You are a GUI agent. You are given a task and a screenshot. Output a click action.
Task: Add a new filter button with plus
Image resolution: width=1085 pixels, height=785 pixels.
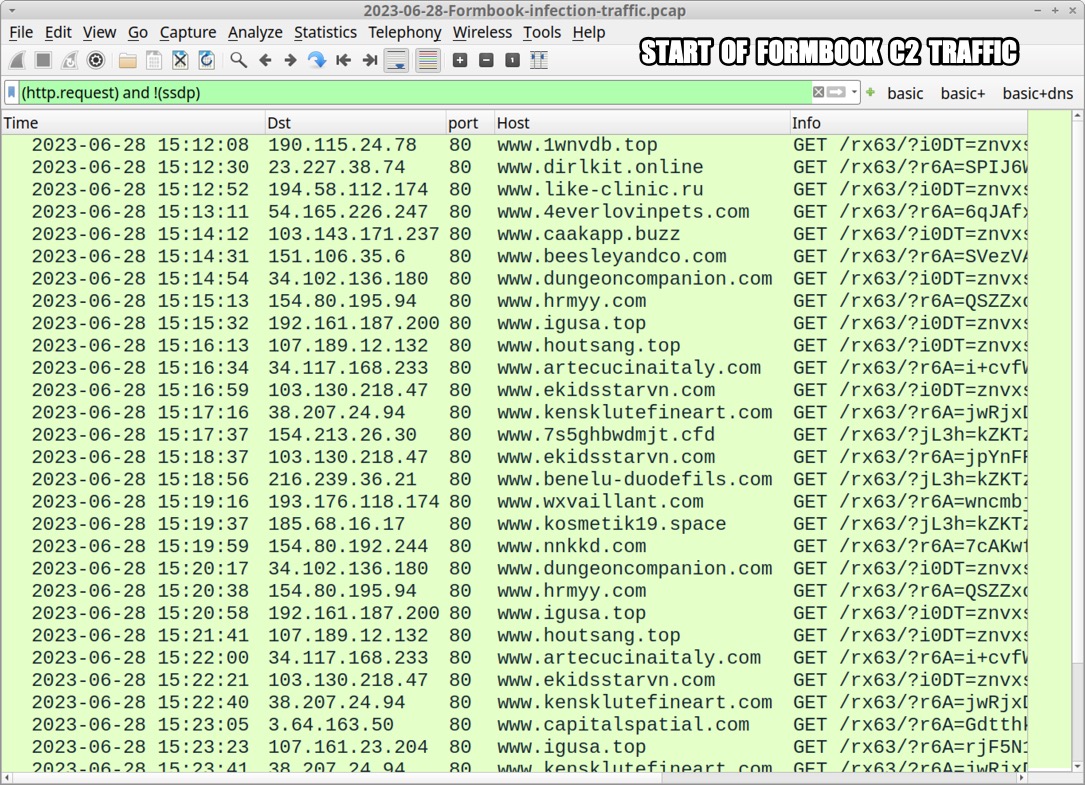[870, 92]
